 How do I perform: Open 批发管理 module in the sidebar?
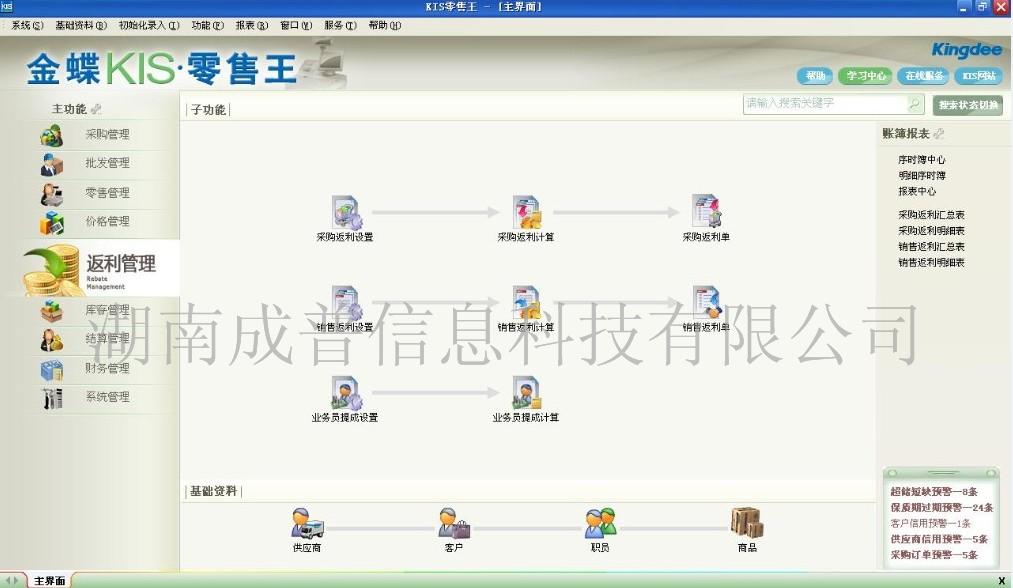click(107, 163)
